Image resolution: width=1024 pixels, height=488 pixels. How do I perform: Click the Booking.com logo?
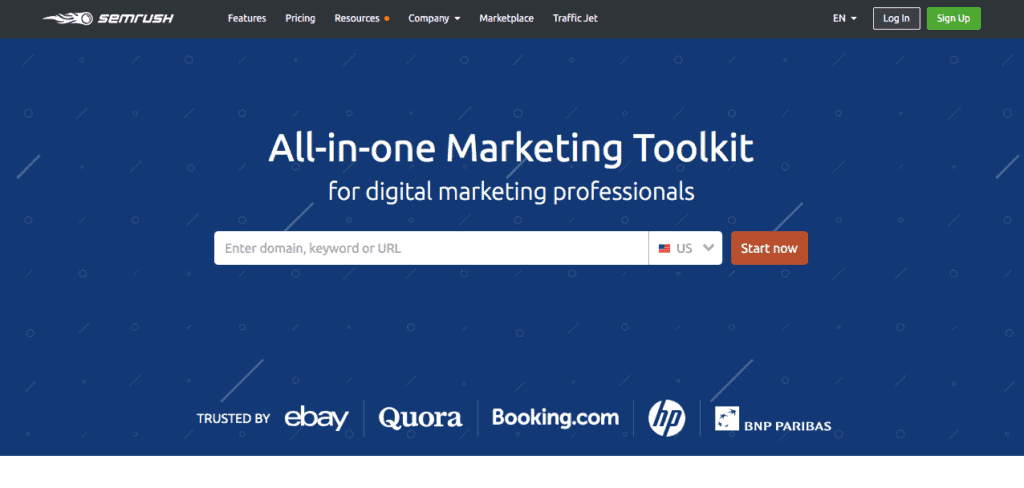pyautogui.click(x=555, y=418)
